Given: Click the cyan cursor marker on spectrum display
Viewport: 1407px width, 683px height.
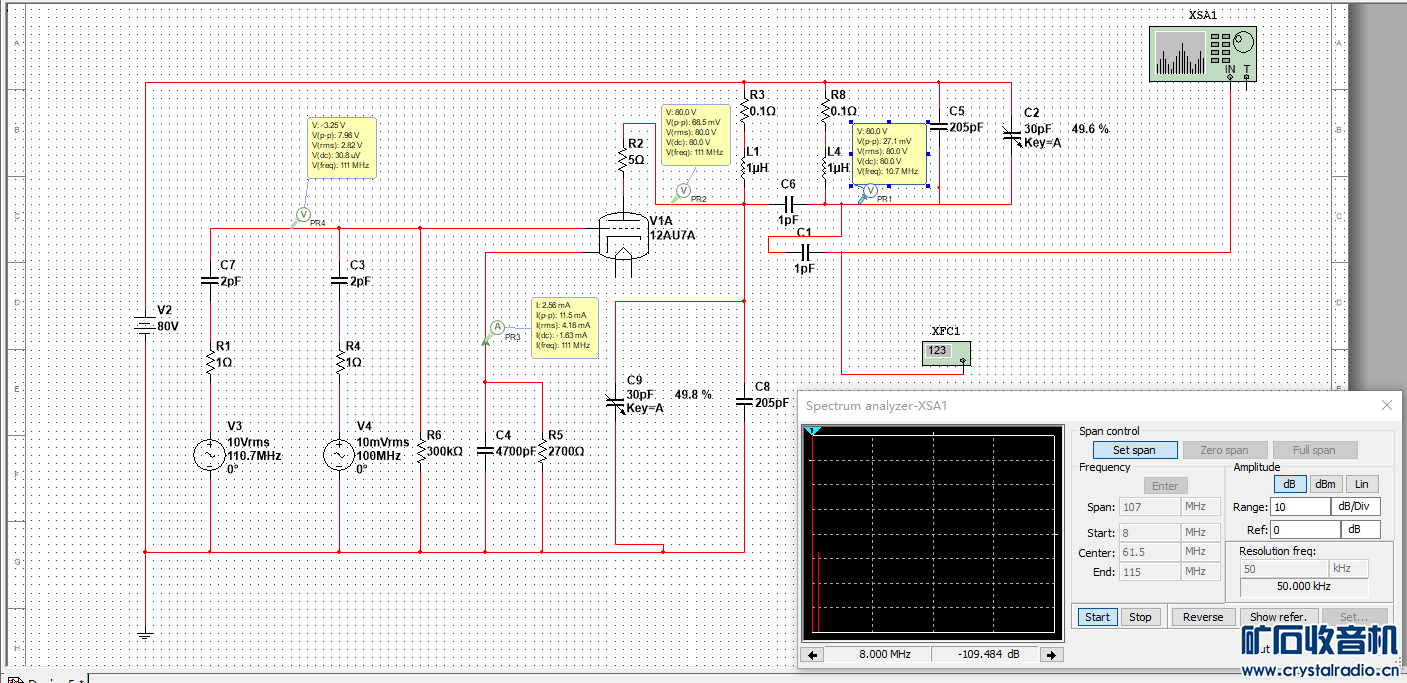Looking at the screenshot, I should click(813, 431).
